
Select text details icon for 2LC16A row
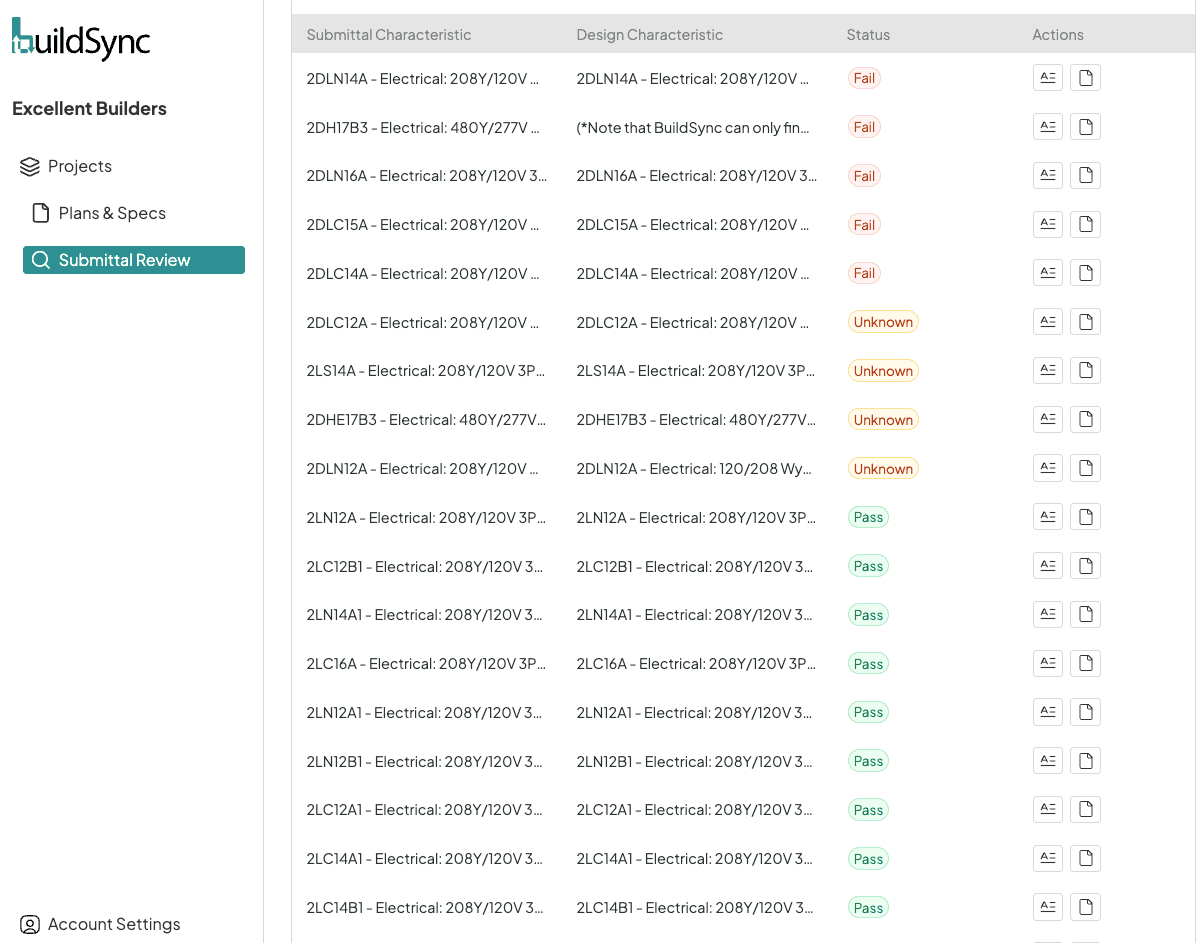tap(1048, 664)
